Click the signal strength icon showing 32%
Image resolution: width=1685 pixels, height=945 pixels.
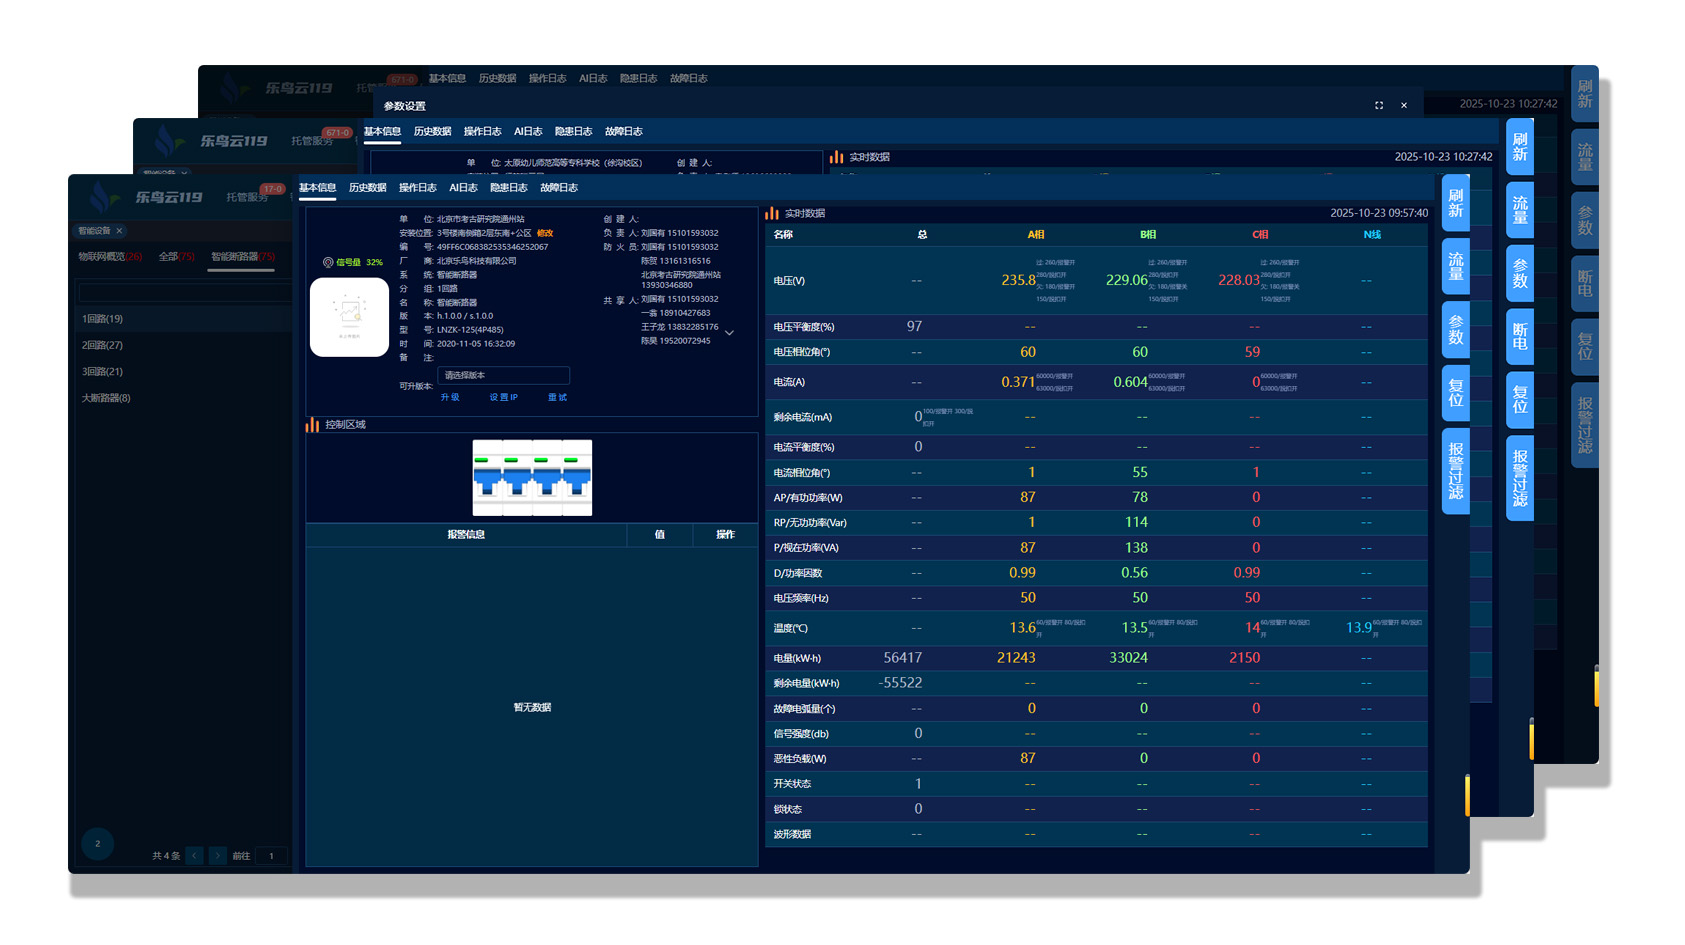(328, 262)
